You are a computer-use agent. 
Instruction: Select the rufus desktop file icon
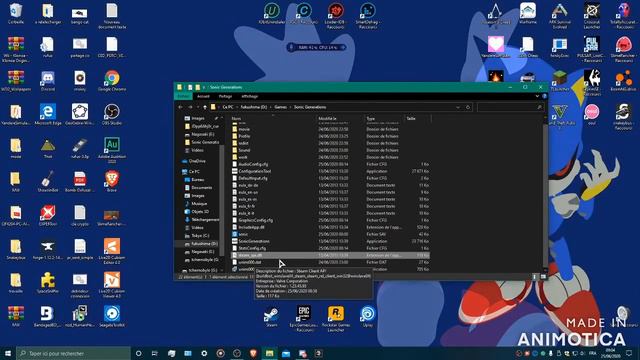click(x=48, y=47)
